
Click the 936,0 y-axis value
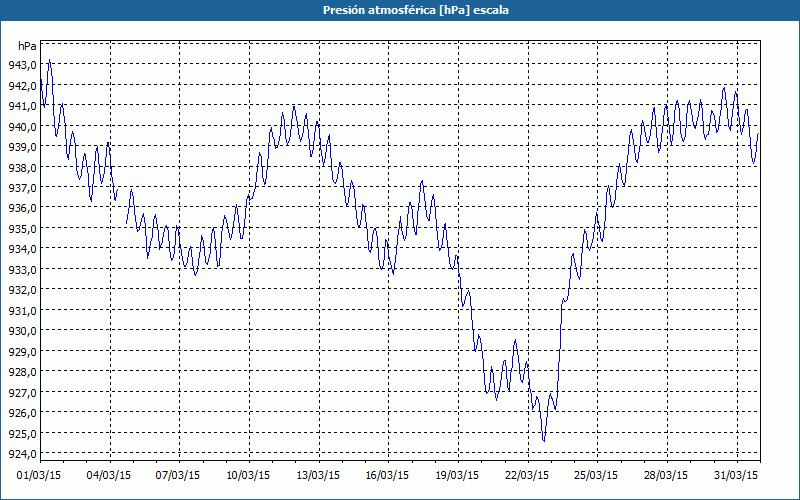(x=22, y=208)
